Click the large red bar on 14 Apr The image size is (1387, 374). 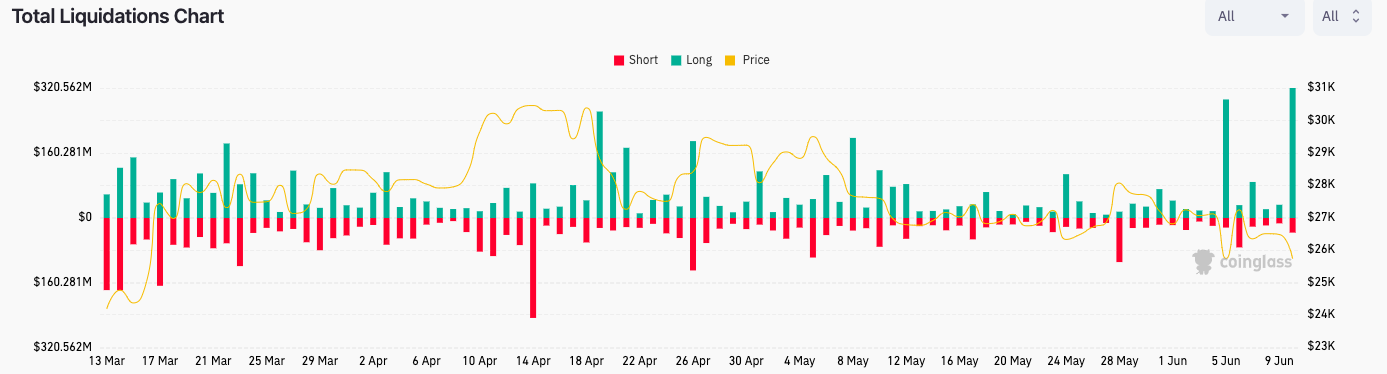pyautogui.click(x=533, y=267)
